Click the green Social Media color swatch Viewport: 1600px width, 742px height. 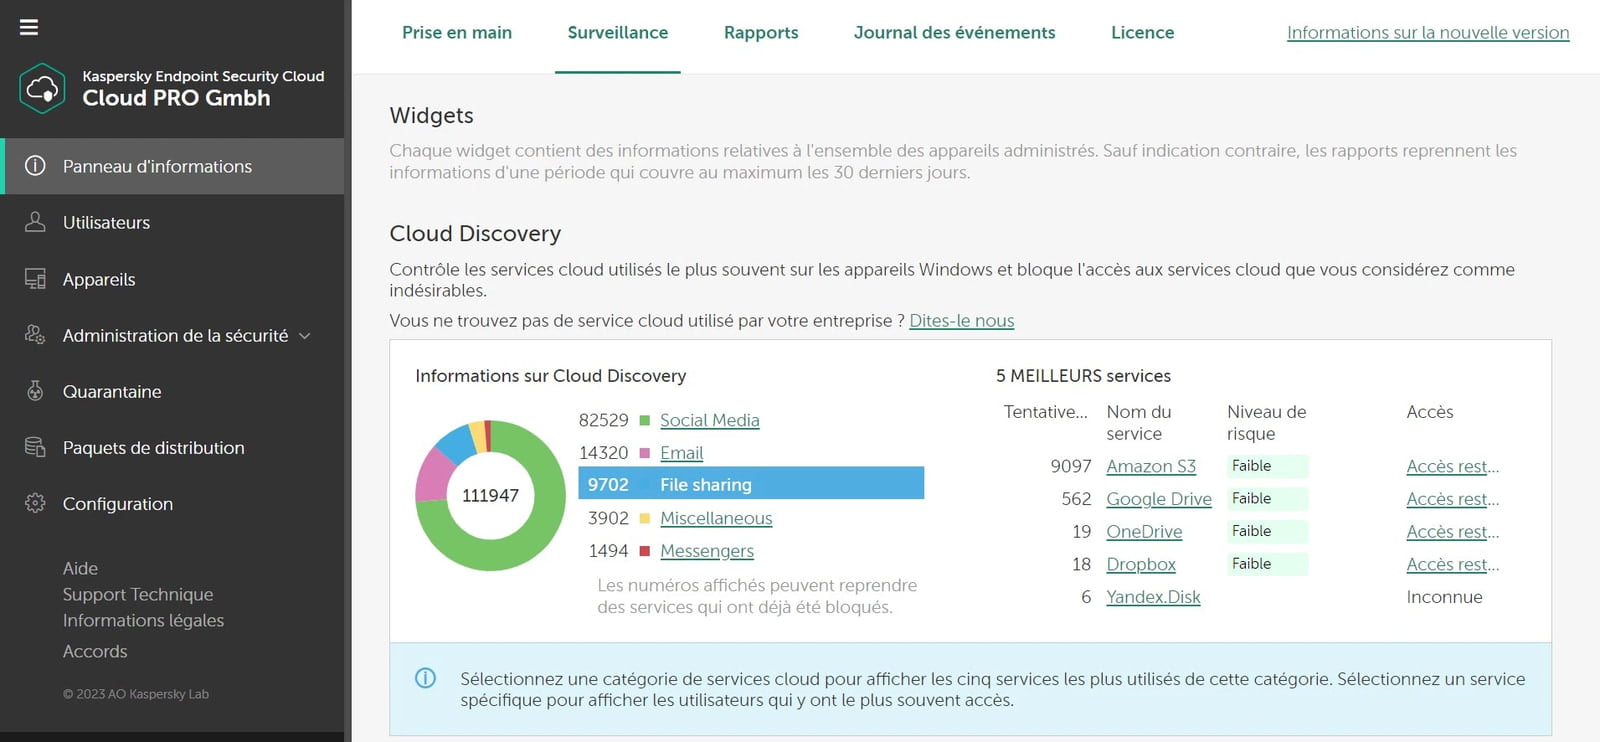tap(645, 420)
